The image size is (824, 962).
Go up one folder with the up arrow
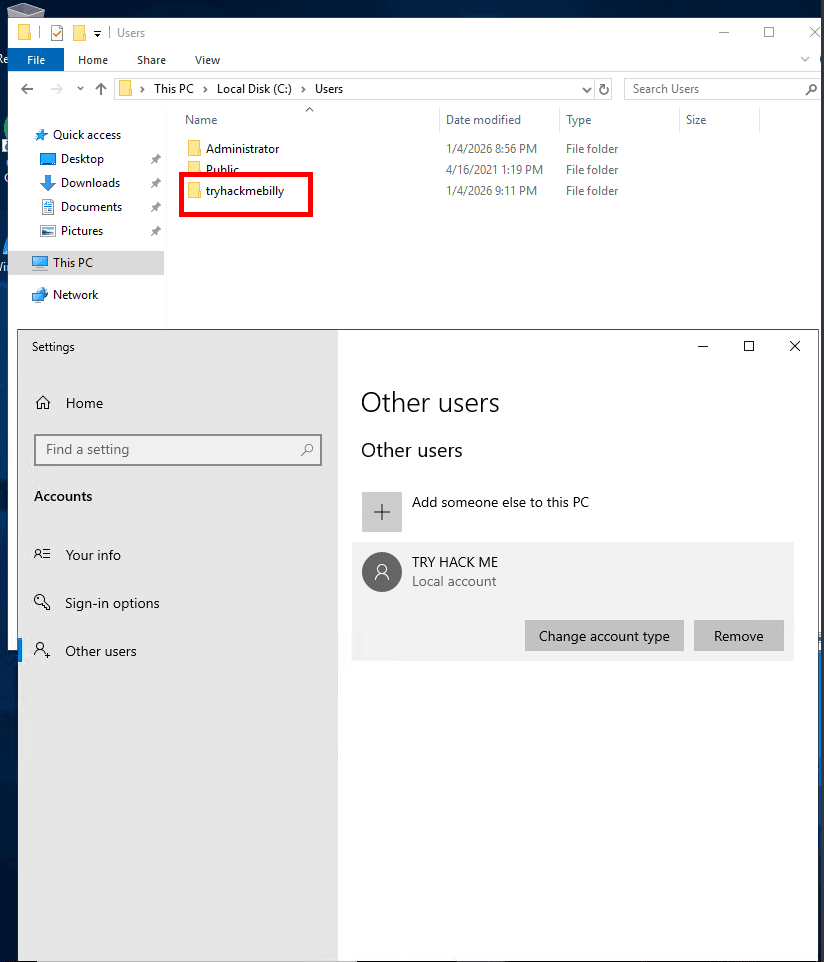point(101,89)
